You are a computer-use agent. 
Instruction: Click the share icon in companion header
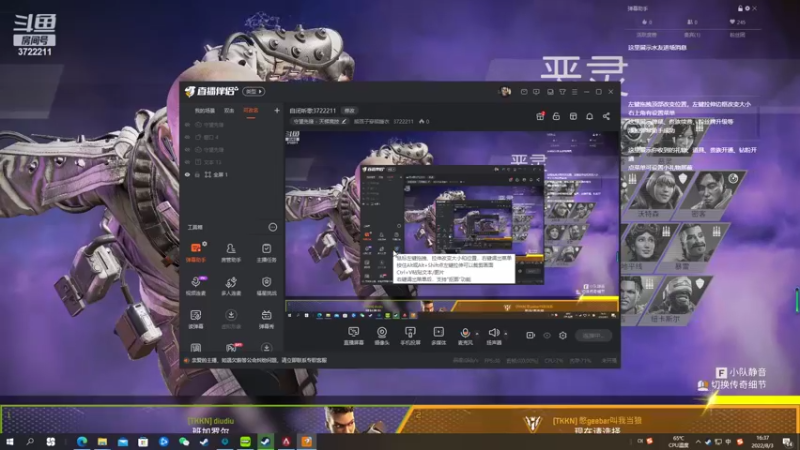606,116
